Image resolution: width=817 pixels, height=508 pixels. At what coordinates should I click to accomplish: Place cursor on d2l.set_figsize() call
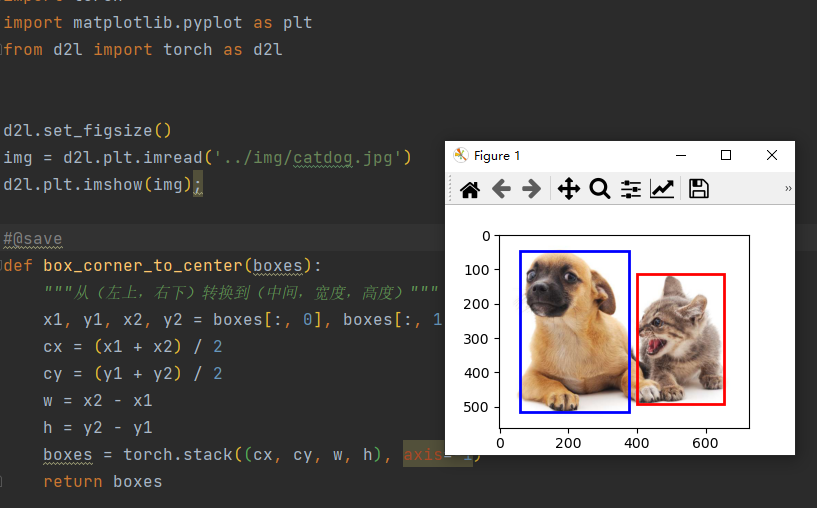[87, 130]
